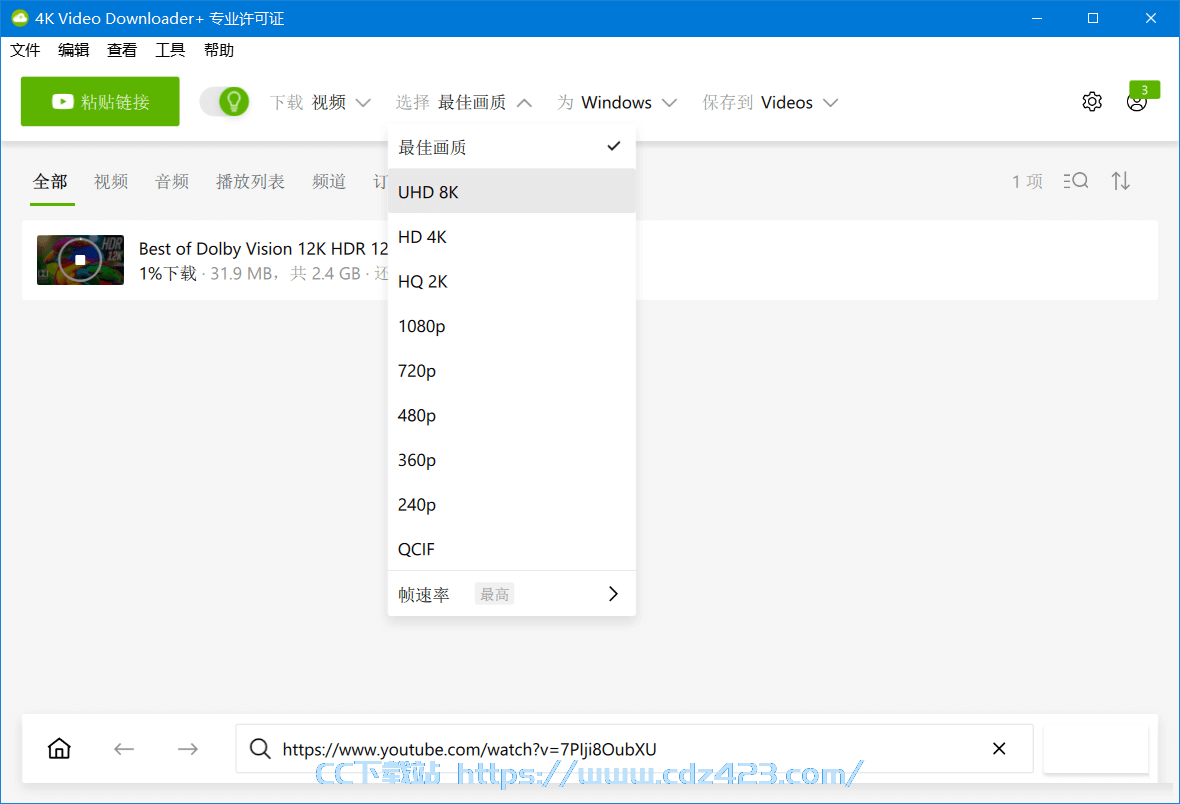The width and height of the screenshot is (1180, 804).
Task: Open the 保存到 Videos folder dropdown
Action: tap(770, 102)
